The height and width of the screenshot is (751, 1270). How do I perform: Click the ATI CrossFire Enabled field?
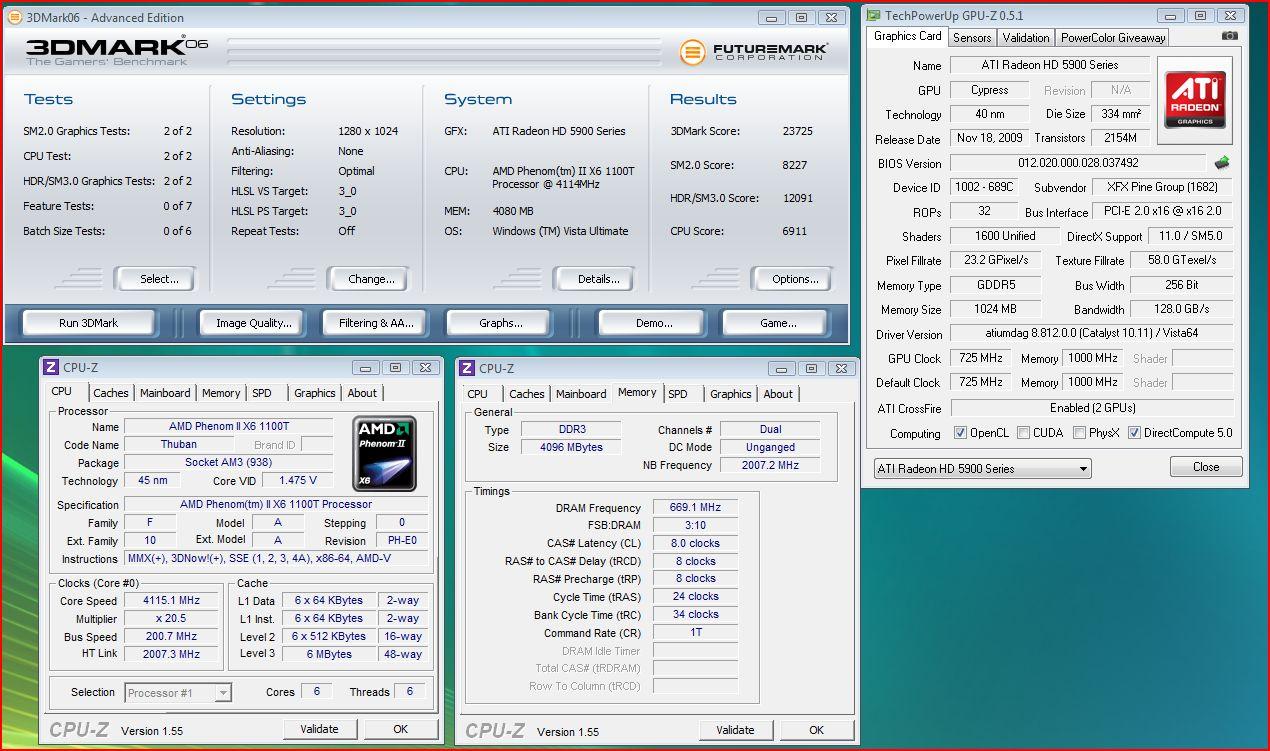(x=1091, y=408)
